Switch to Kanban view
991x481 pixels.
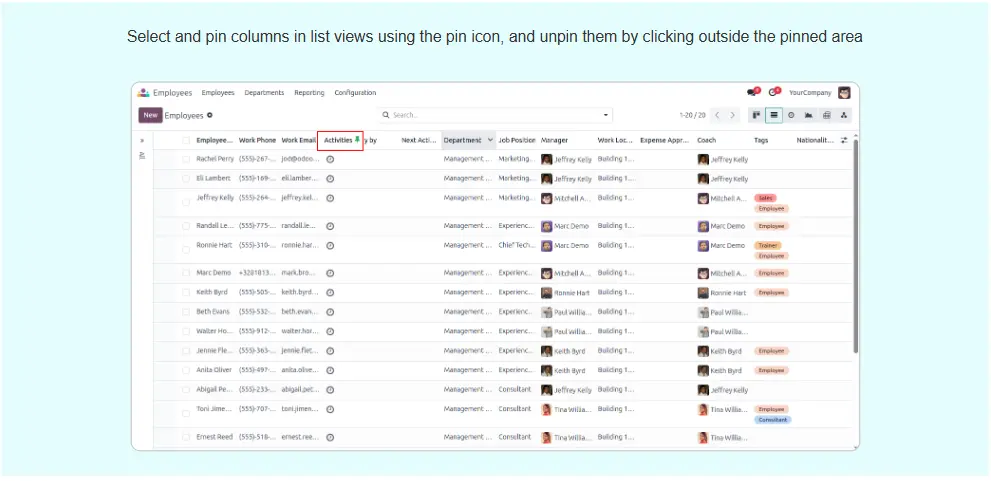[x=756, y=115]
